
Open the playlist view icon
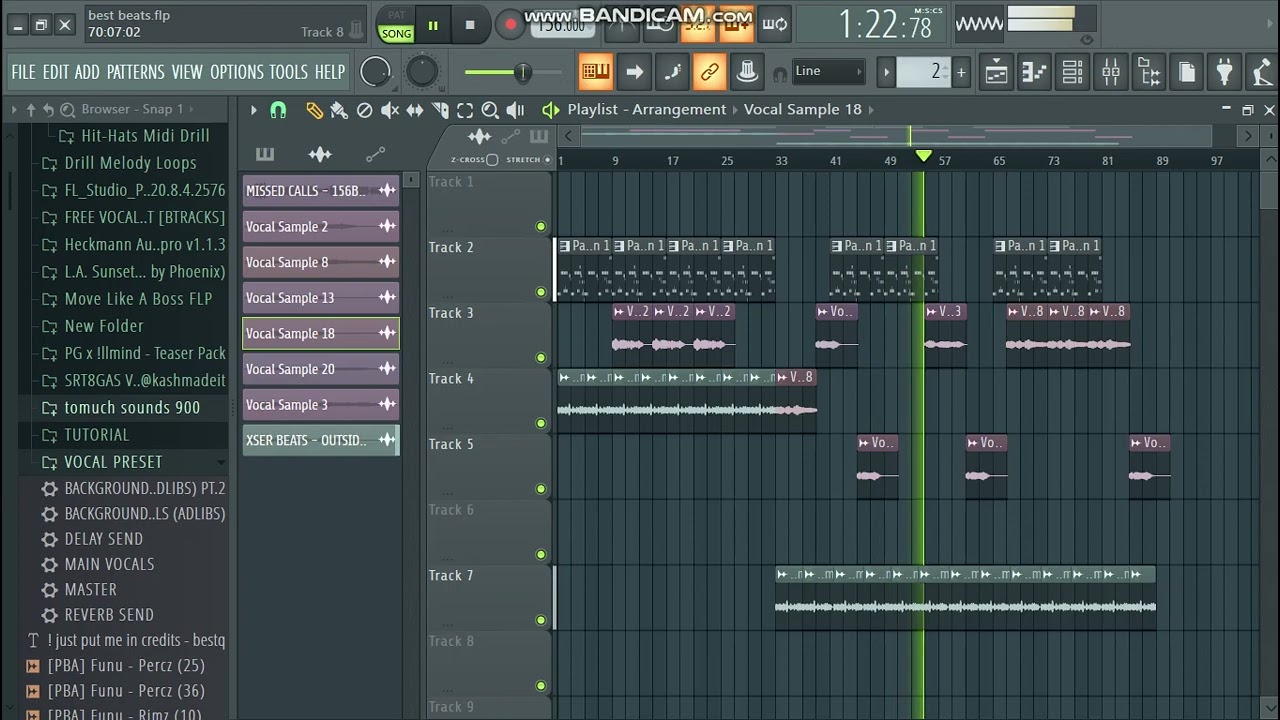click(996, 72)
